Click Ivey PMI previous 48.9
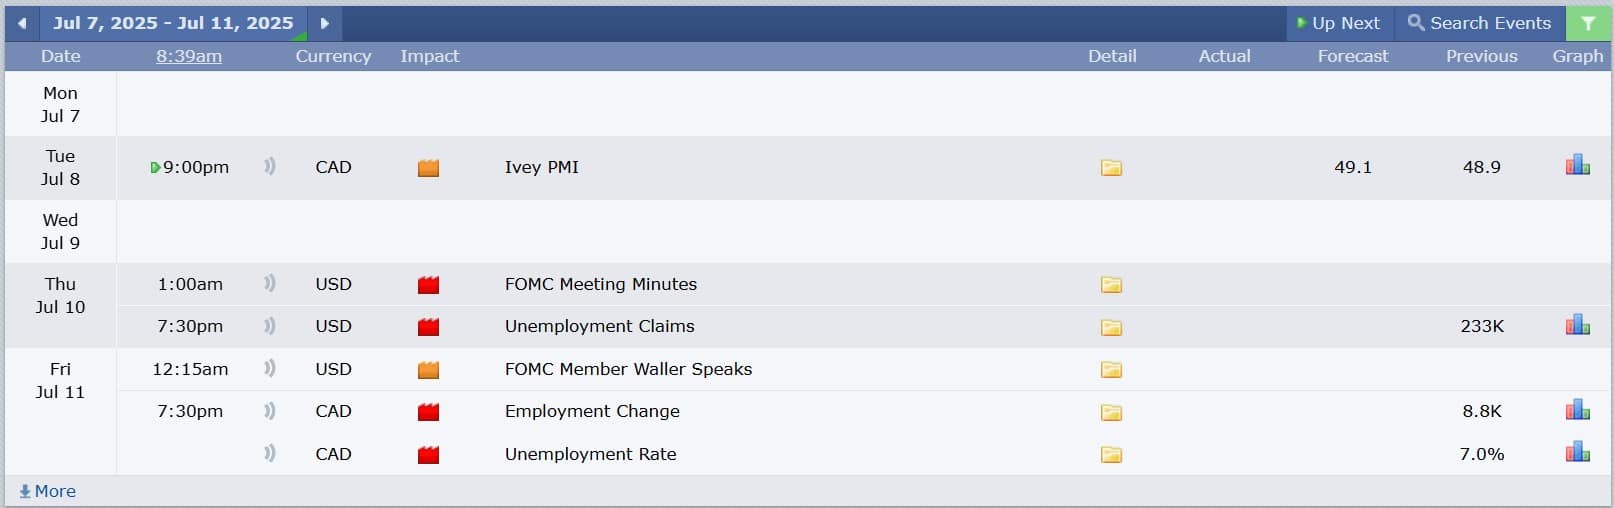Screen dimensions: 1614x508 tap(1482, 167)
